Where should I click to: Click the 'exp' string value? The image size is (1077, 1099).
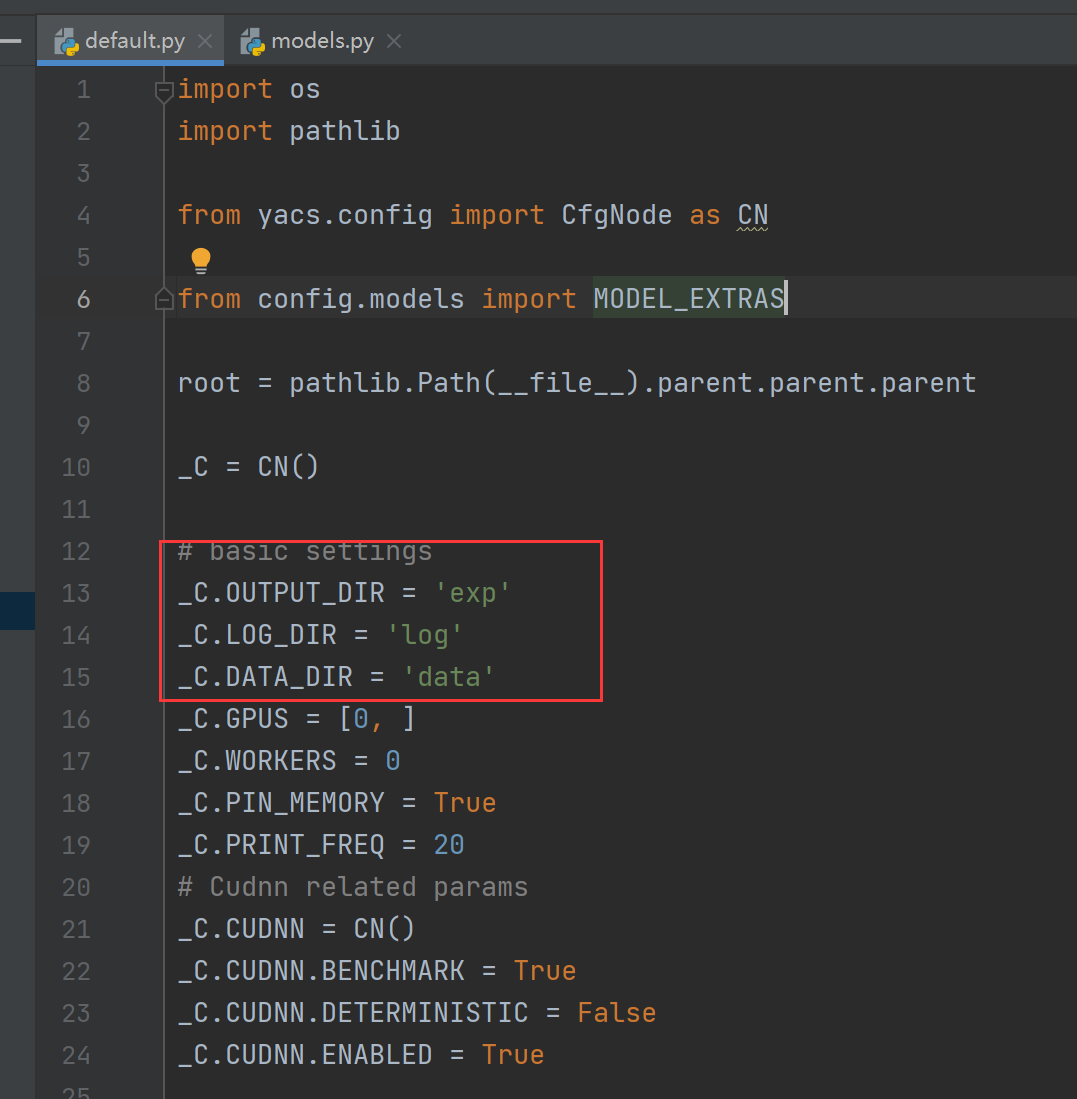473,594
